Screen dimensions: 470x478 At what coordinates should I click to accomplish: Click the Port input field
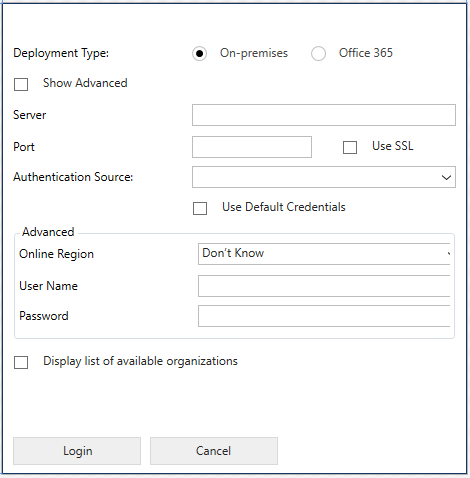coord(252,147)
